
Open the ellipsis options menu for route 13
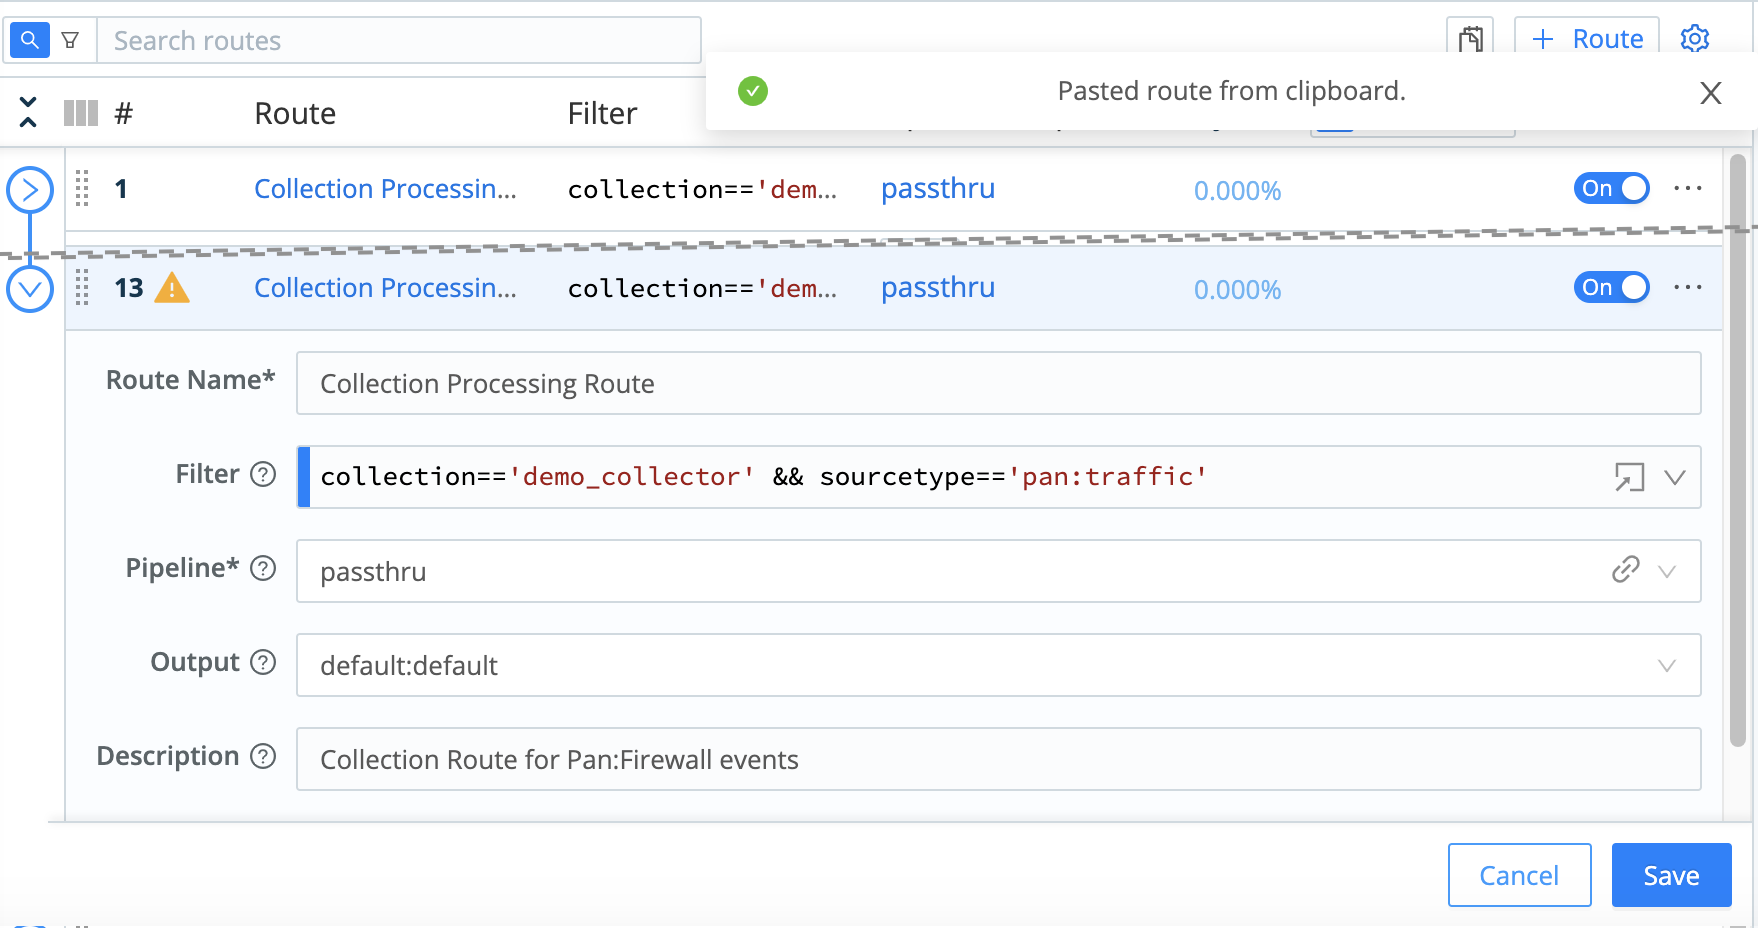click(1688, 288)
